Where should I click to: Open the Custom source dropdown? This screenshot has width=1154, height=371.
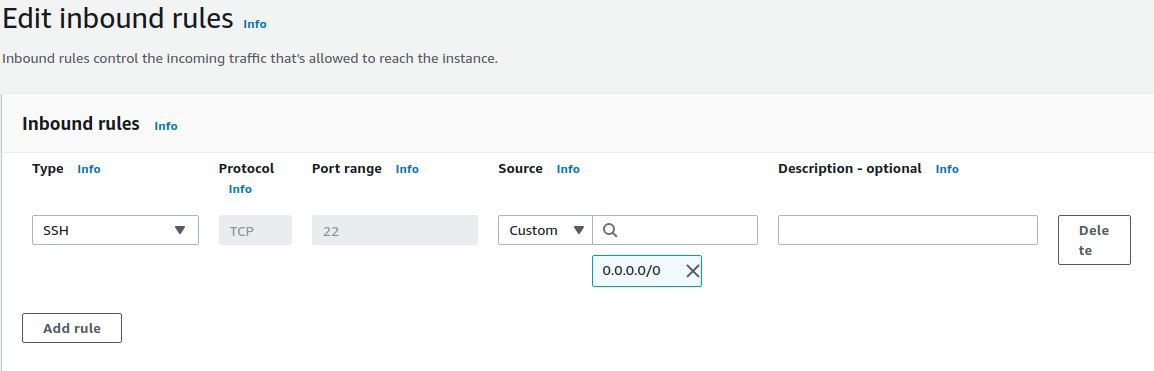click(x=545, y=230)
